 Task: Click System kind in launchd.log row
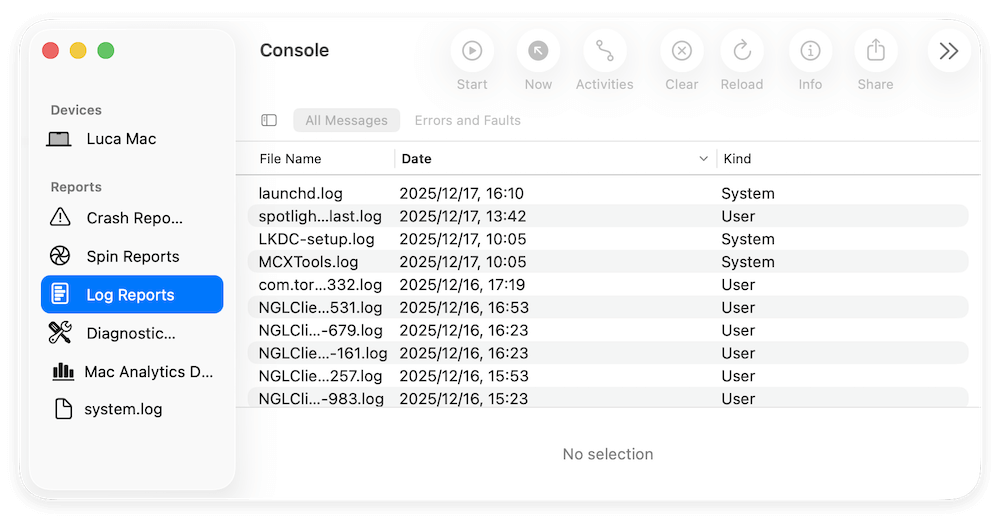tap(748, 194)
